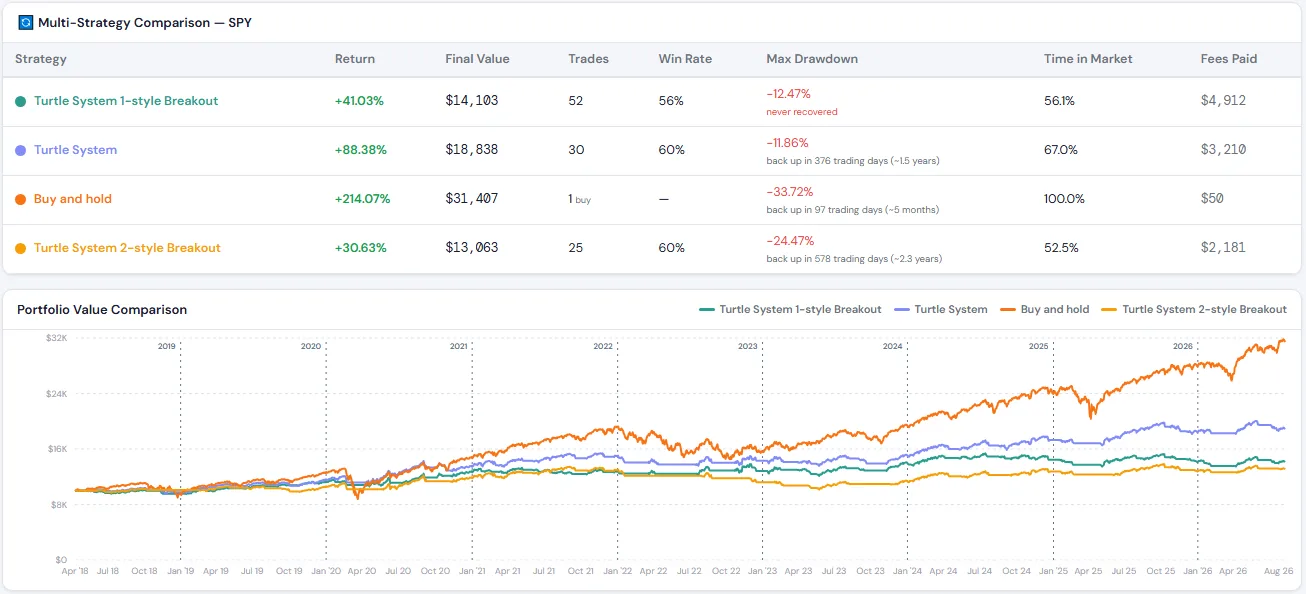Click the -24.47% max drawdown value
1306x594 pixels.
coord(790,241)
